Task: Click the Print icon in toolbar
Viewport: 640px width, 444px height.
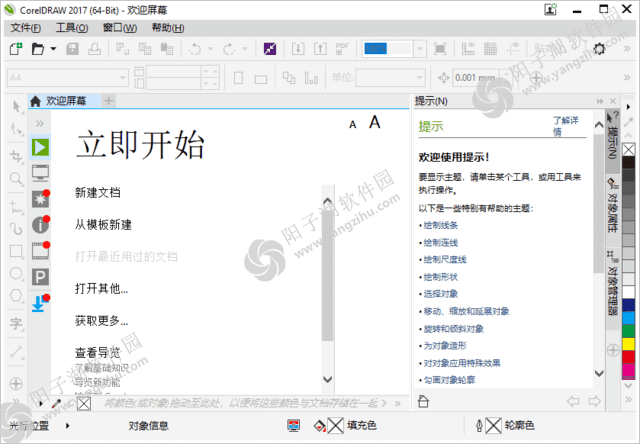Action: click(x=94, y=49)
